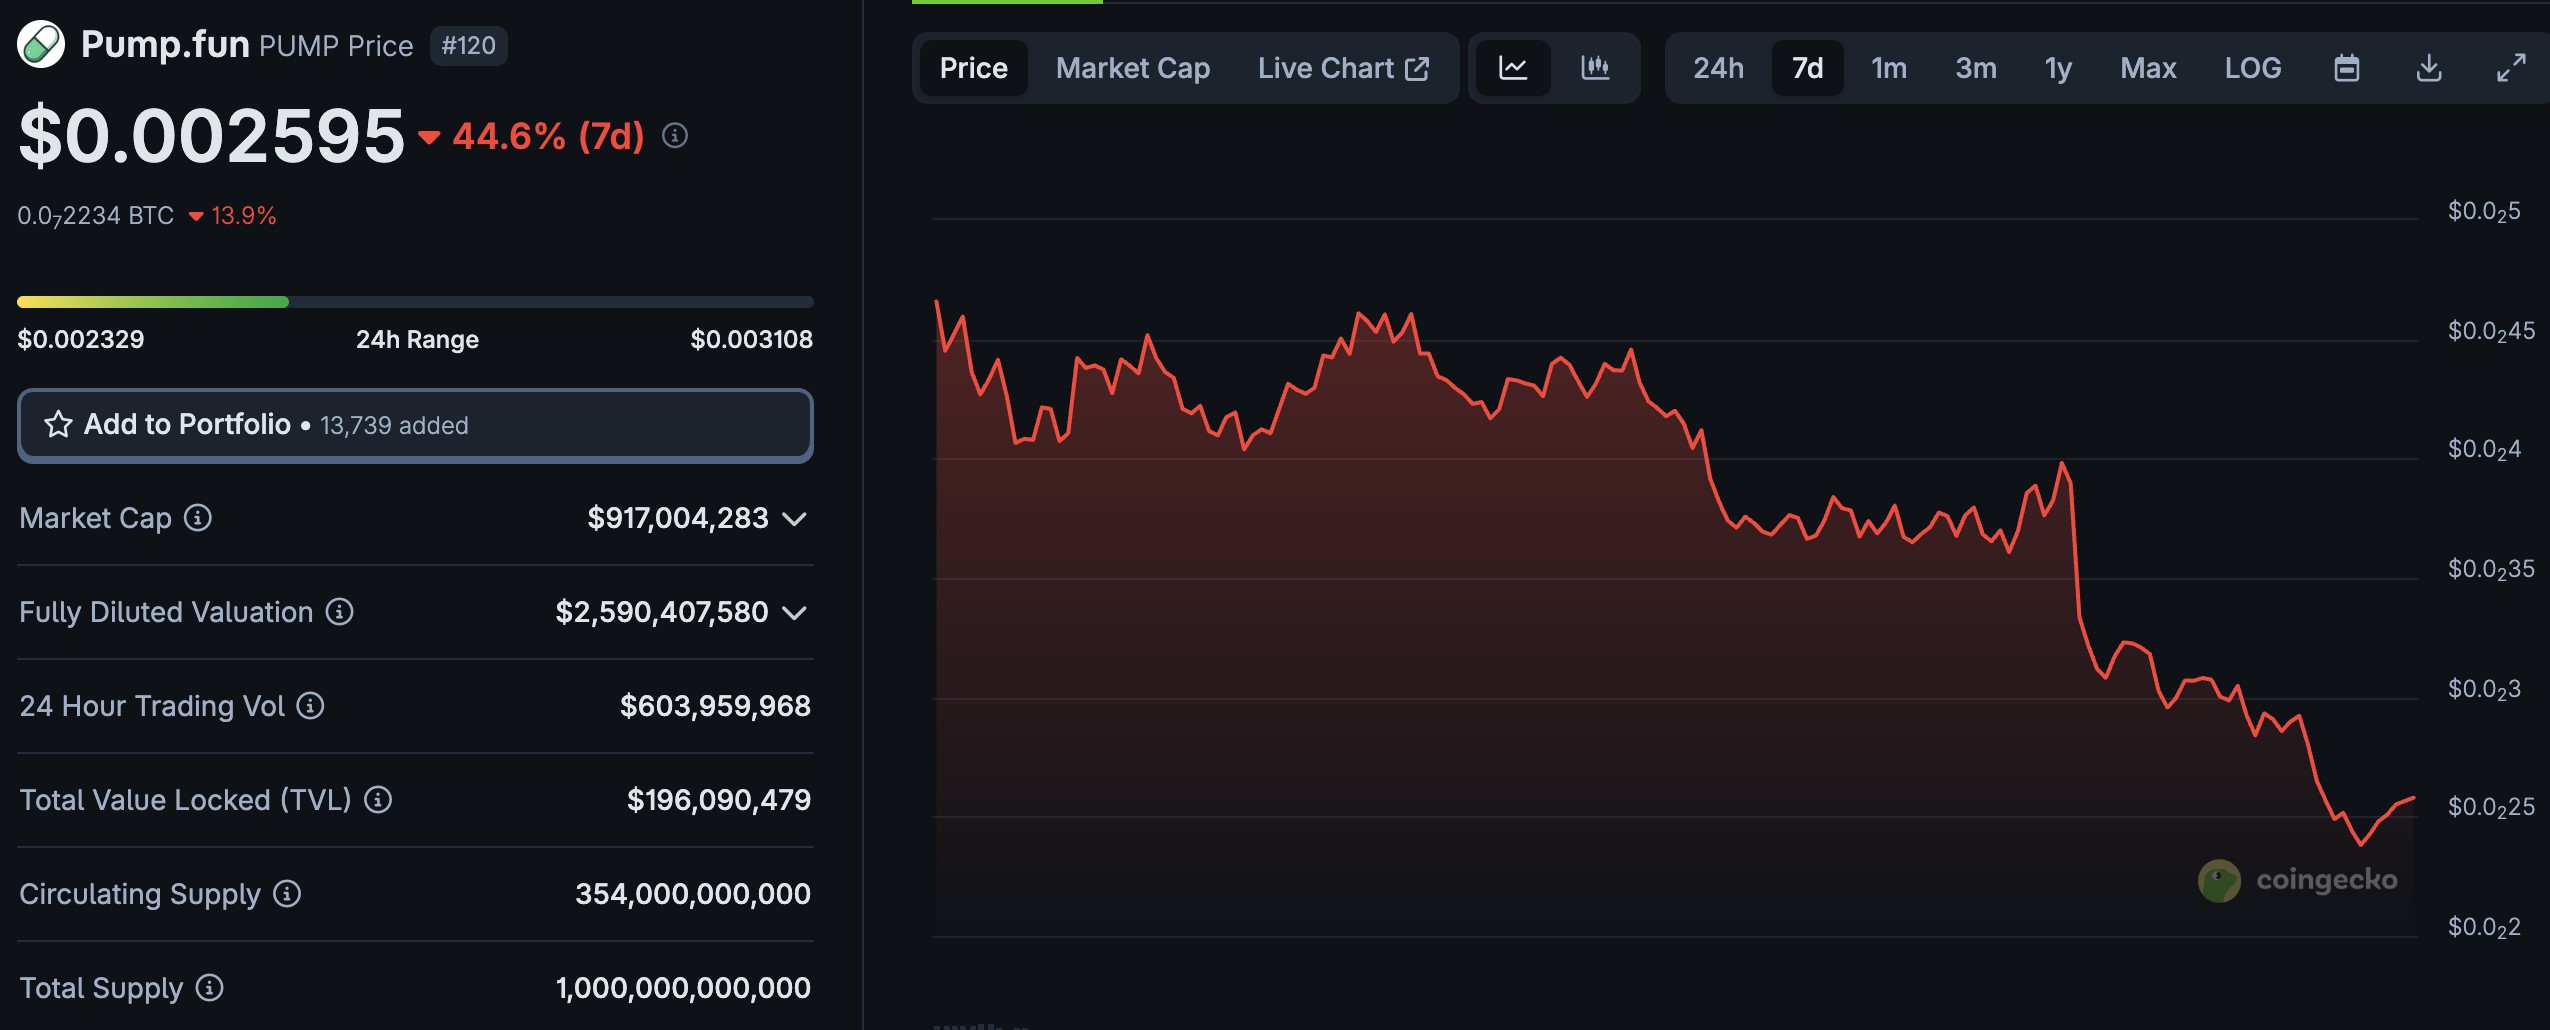Image resolution: width=2550 pixels, height=1030 pixels.
Task: Select the 1m timeframe
Action: [x=1889, y=68]
